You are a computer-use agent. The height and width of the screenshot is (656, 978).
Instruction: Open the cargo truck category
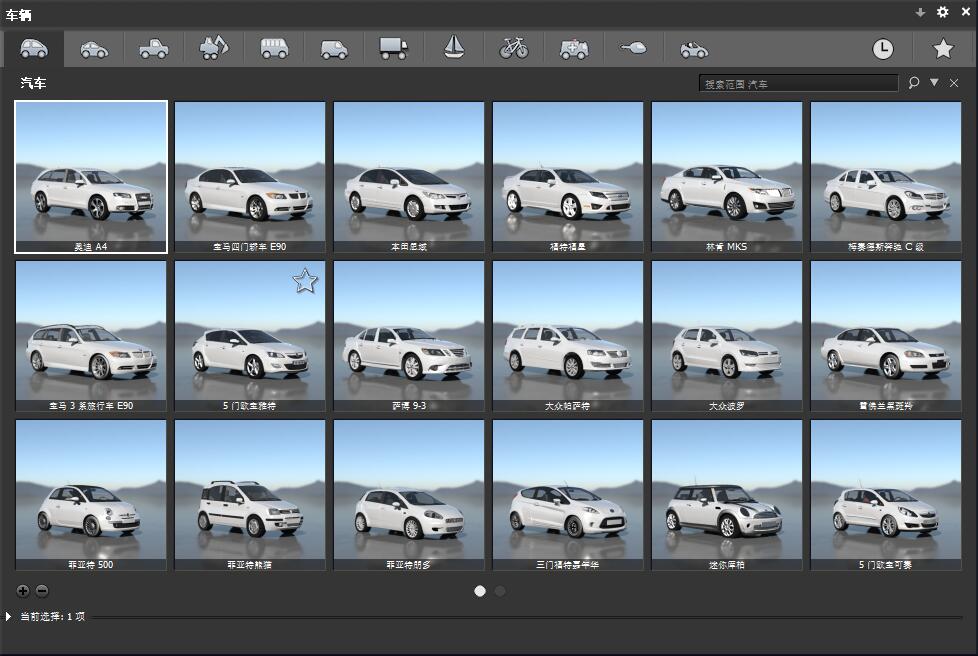pos(393,48)
